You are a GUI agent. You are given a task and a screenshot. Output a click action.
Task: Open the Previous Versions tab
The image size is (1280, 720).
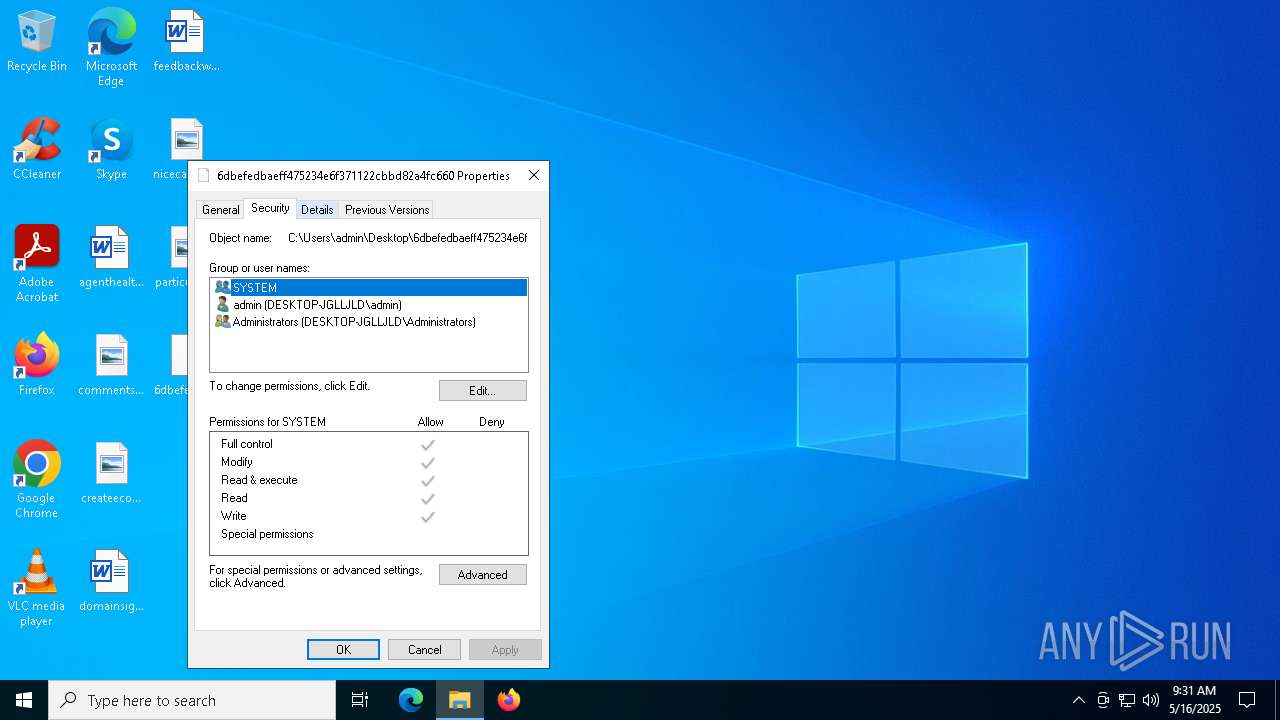[387, 210]
